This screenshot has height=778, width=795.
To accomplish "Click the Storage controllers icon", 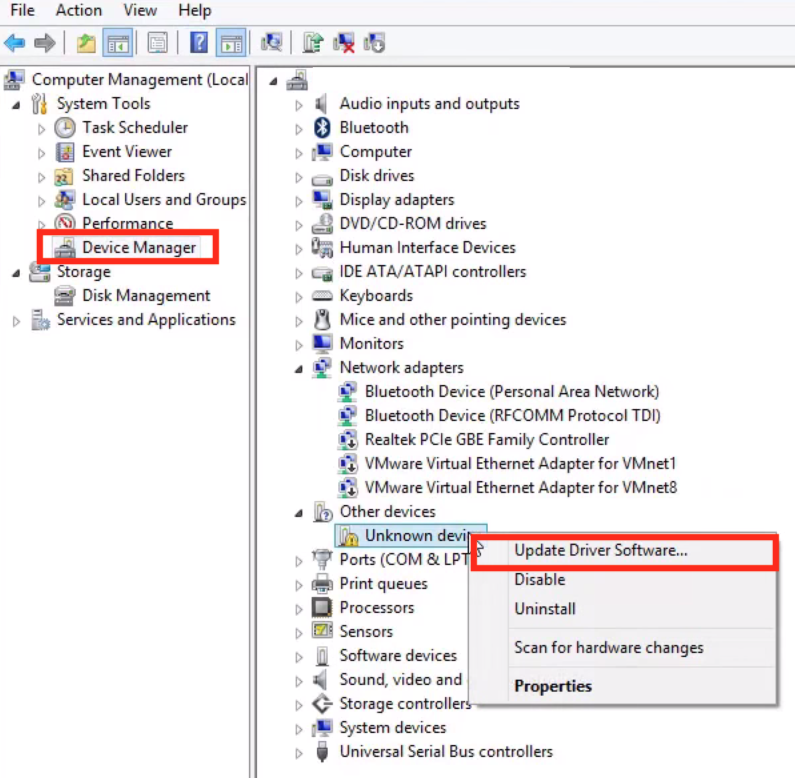I will tap(322, 704).
